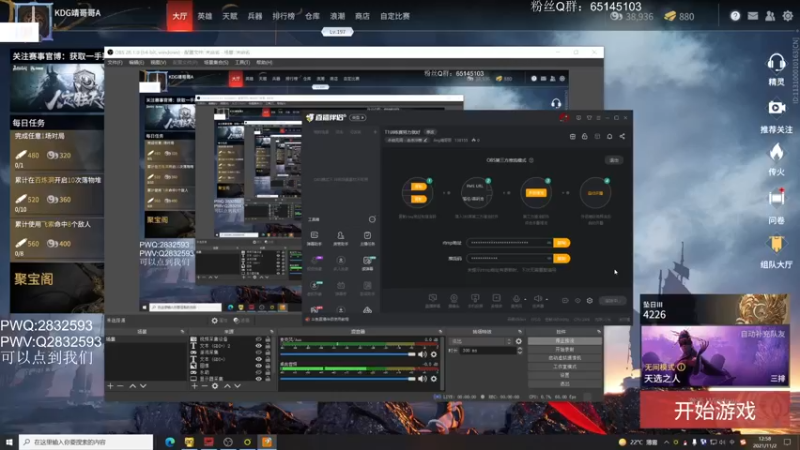Lock the 视频采集设备 source
Image resolution: width=800 pixels, height=450 pixels.
268,339
